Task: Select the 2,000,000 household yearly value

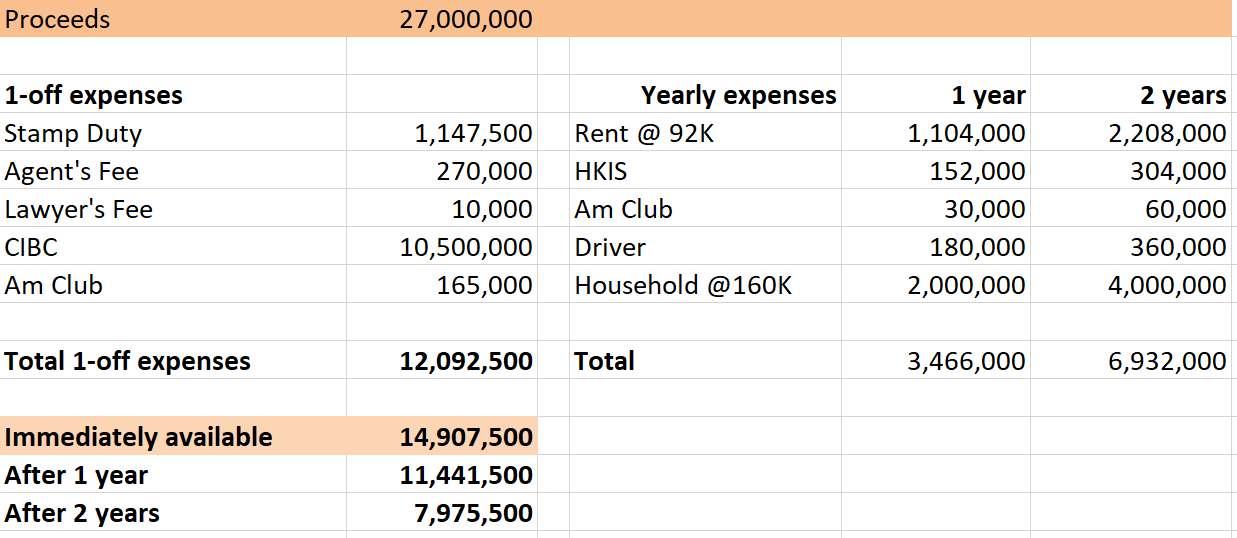Action: coord(936,285)
